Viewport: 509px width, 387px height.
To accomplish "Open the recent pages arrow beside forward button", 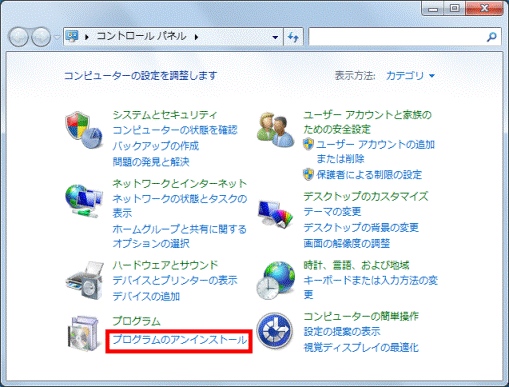I will 57,37.
